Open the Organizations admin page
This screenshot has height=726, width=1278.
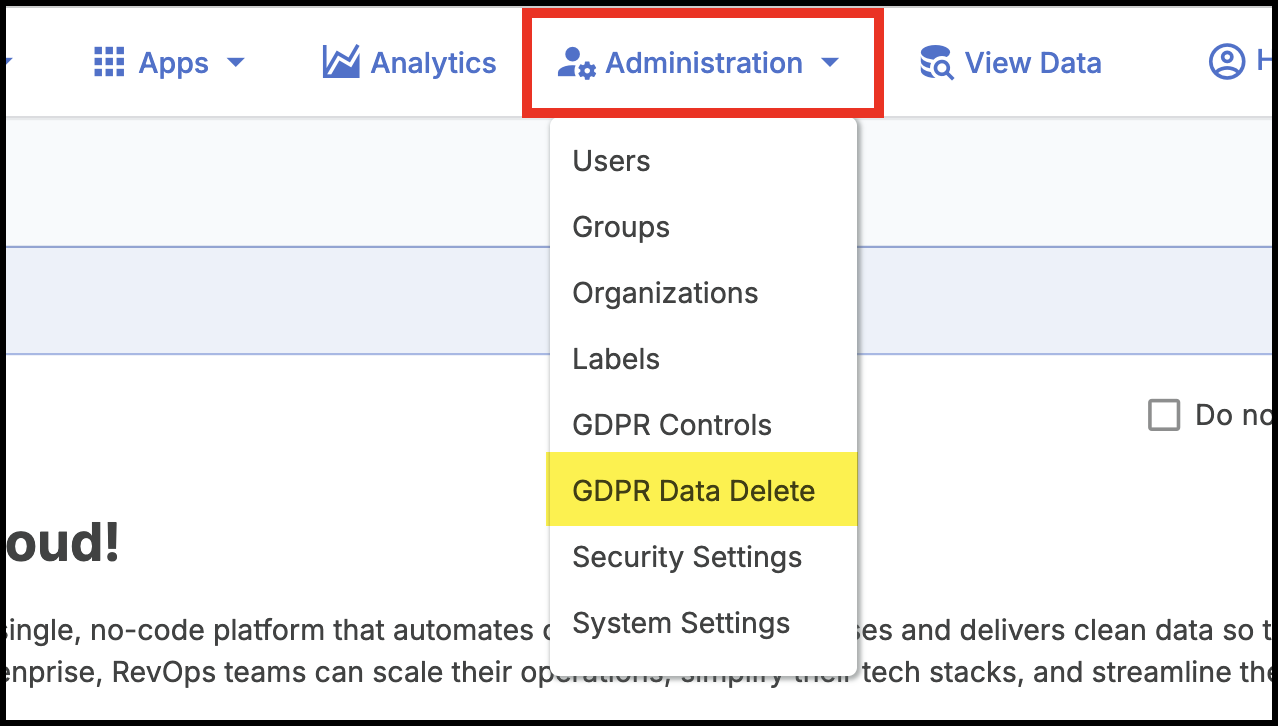click(664, 292)
